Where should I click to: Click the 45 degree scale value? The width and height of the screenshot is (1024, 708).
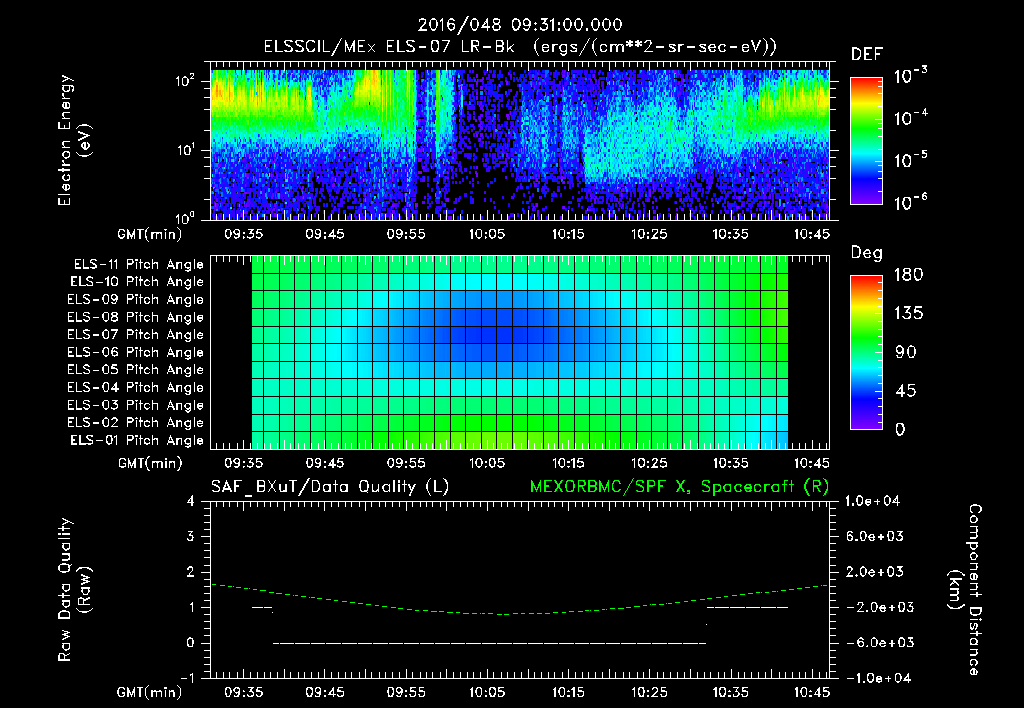906,391
